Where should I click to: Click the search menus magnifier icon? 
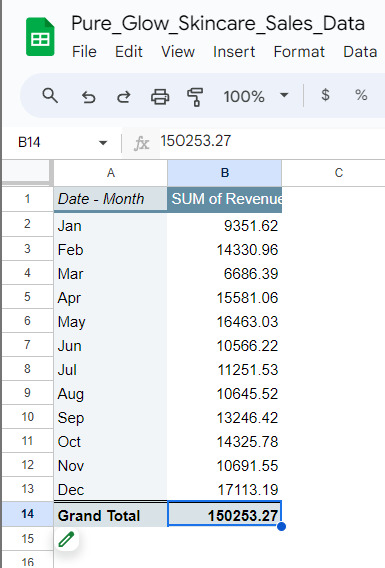pos(50,96)
